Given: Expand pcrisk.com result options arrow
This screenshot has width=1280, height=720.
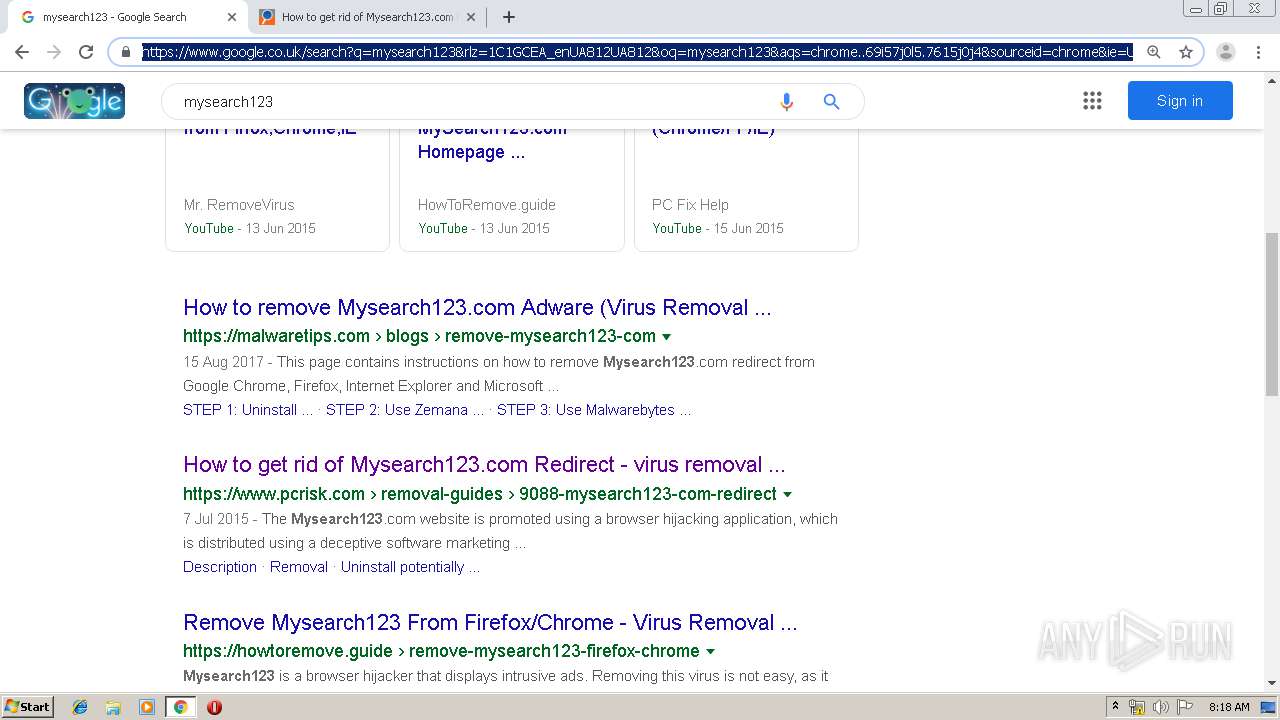Looking at the screenshot, I should (x=787, y=494).
